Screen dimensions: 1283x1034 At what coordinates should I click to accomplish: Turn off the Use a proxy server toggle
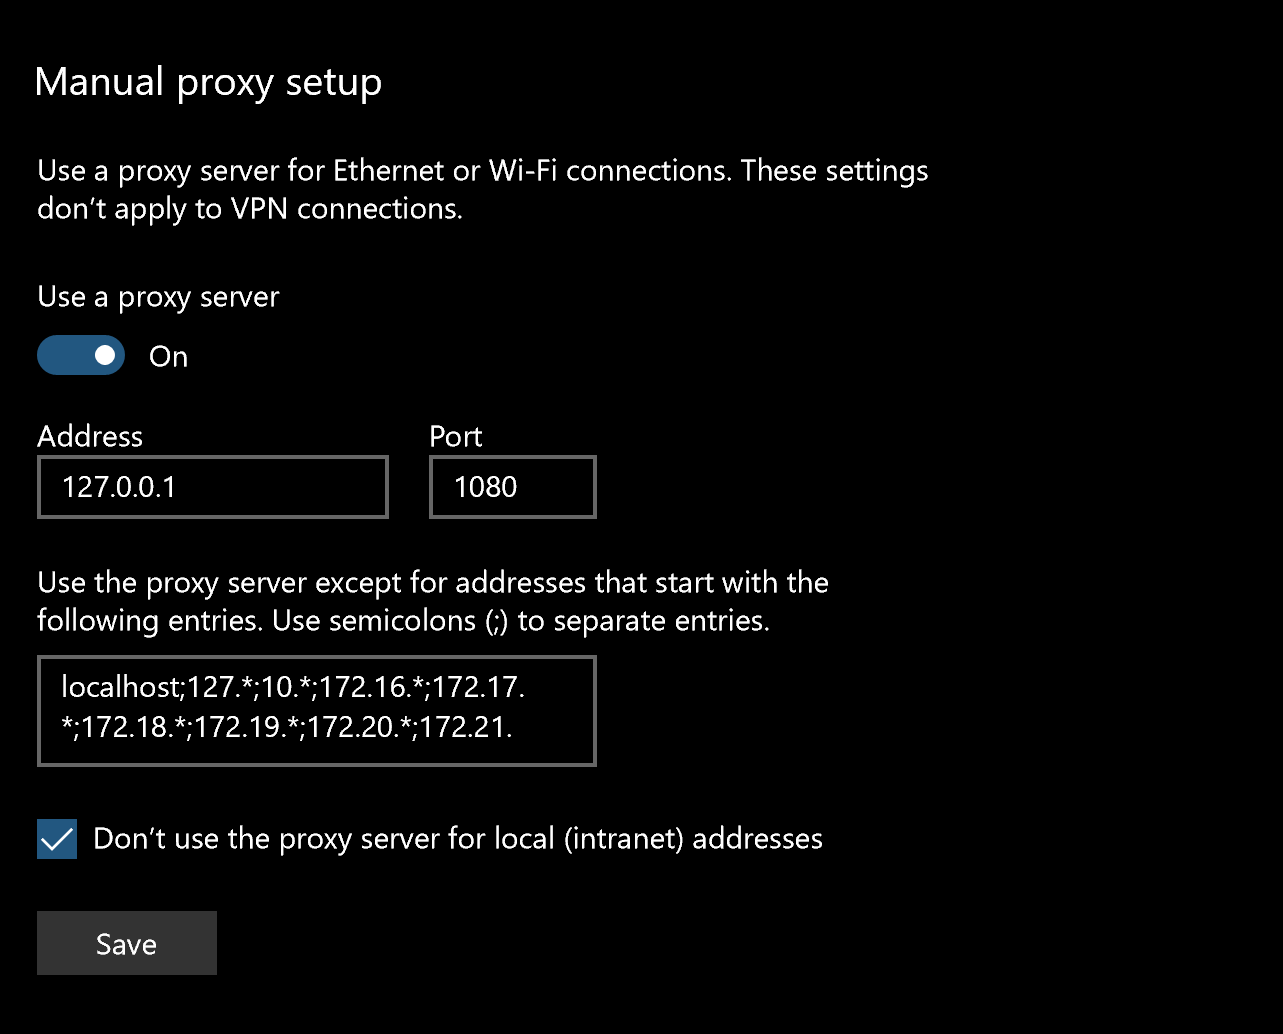[81, 355]
